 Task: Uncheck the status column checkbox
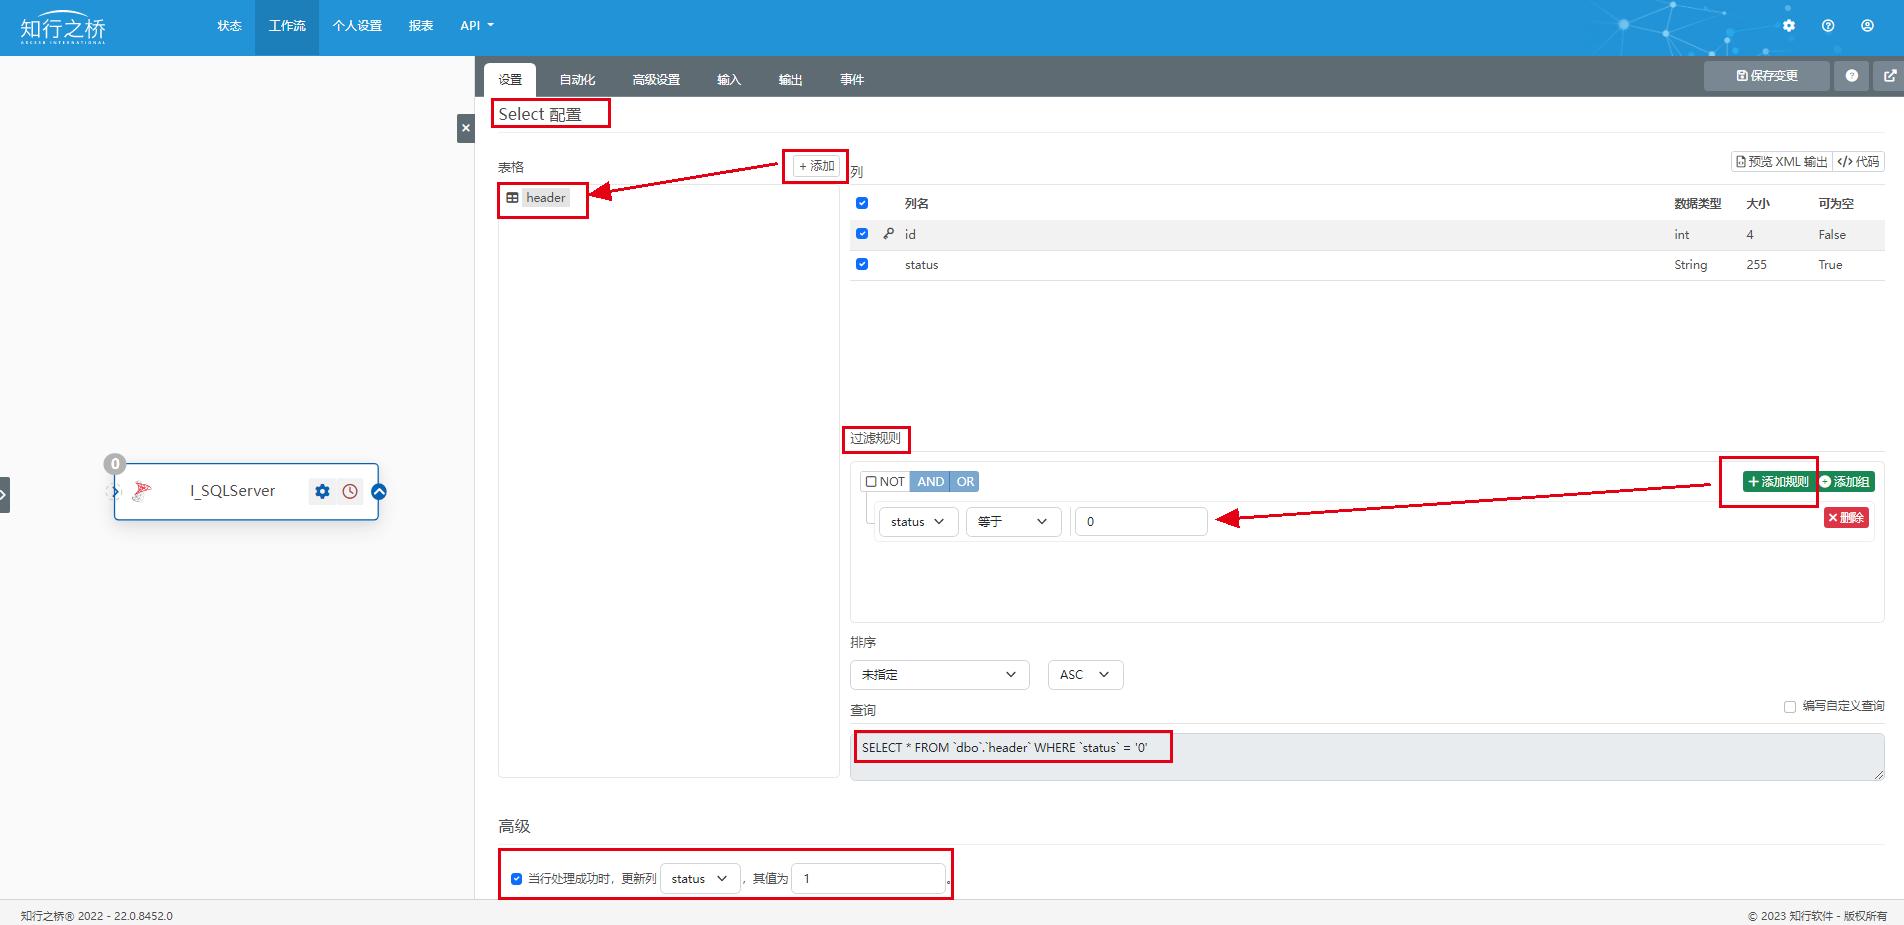click(862, 264)
